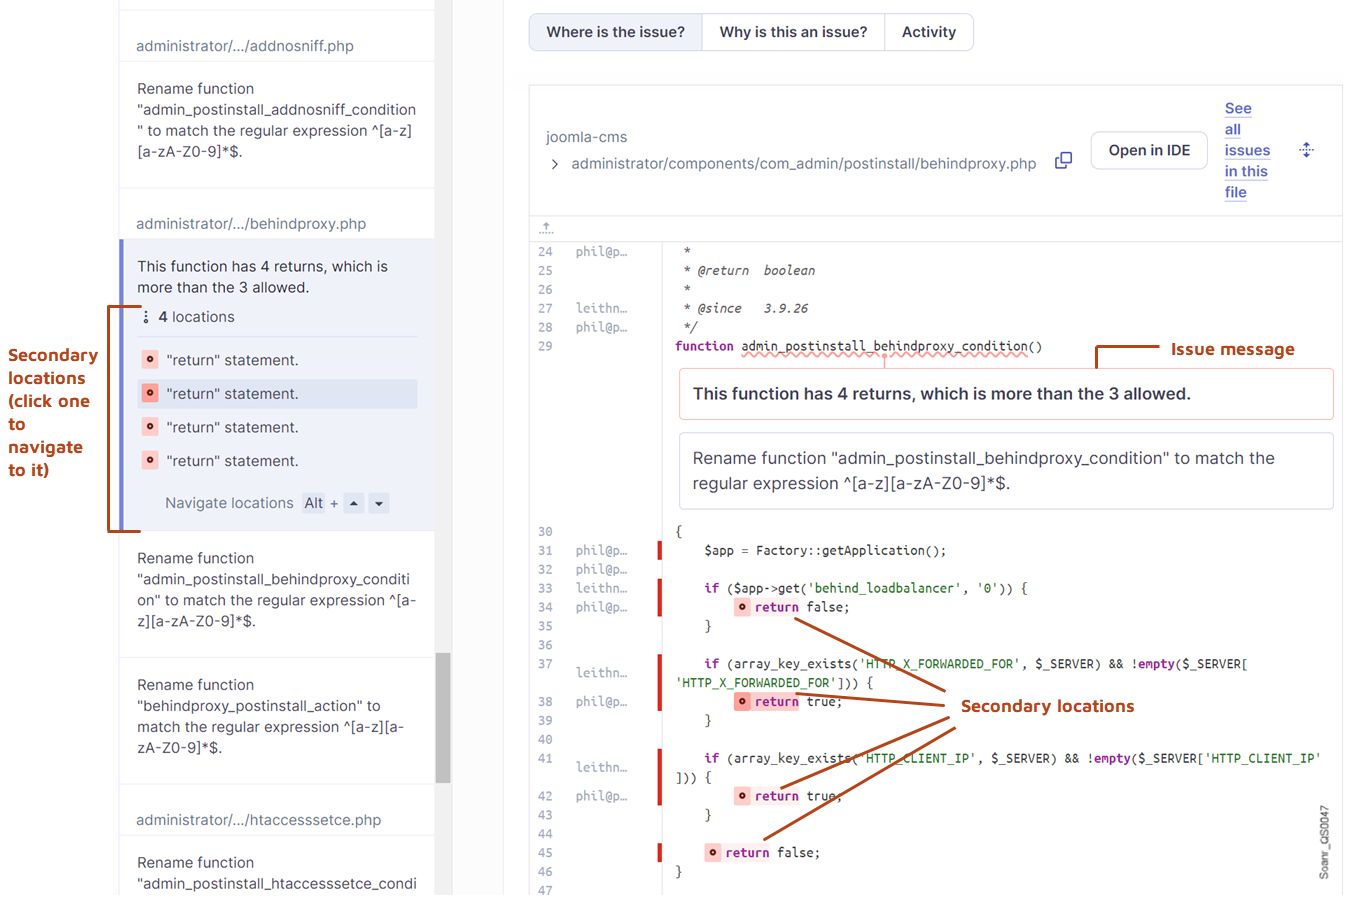
Task: Click the three-dot icon beside 4 locations
Action: [x=146, y=317]
